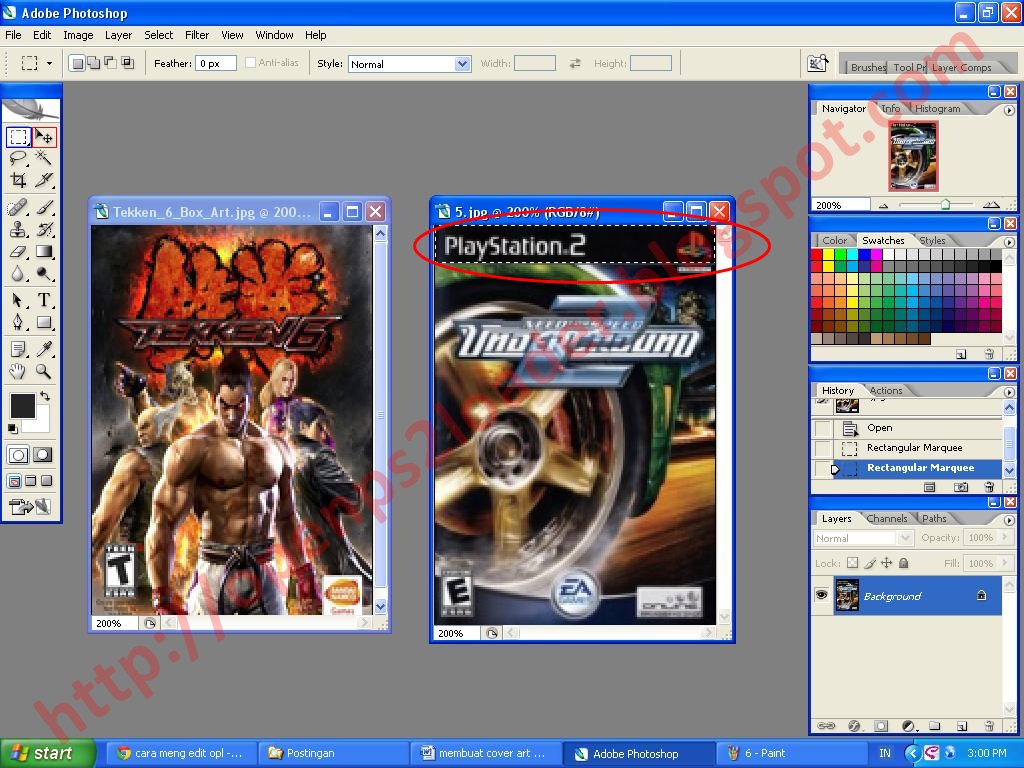Choose New selection mode button

click(78, 63)
